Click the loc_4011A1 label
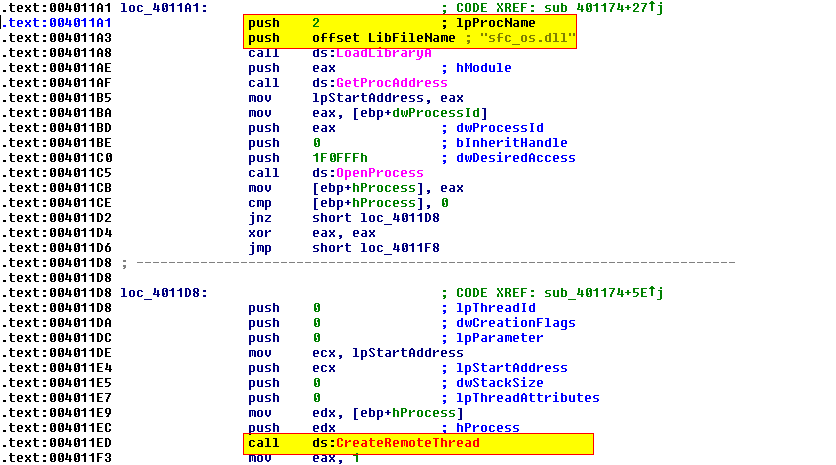 pos(164,8)
